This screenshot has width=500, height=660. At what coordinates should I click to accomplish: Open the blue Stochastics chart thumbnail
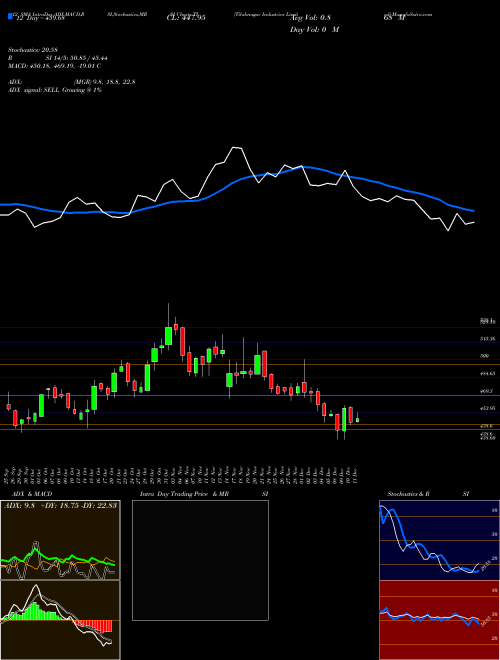439,540
